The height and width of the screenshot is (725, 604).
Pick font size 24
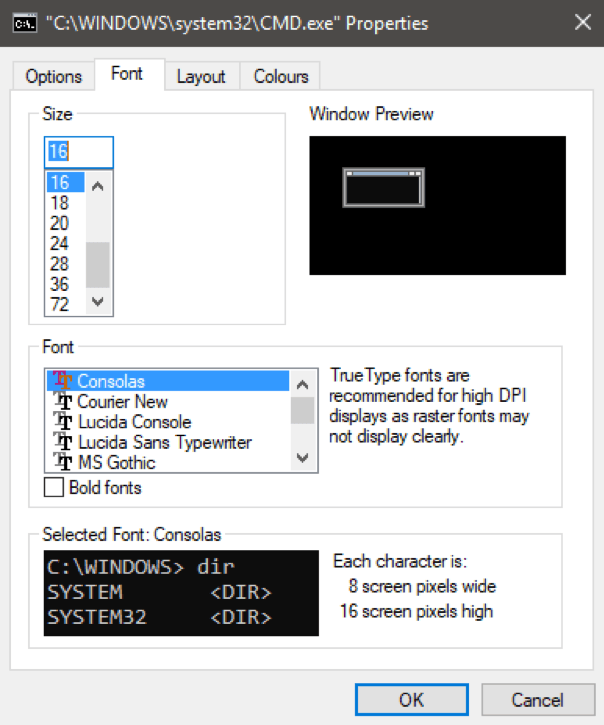[x=65, y=243]
